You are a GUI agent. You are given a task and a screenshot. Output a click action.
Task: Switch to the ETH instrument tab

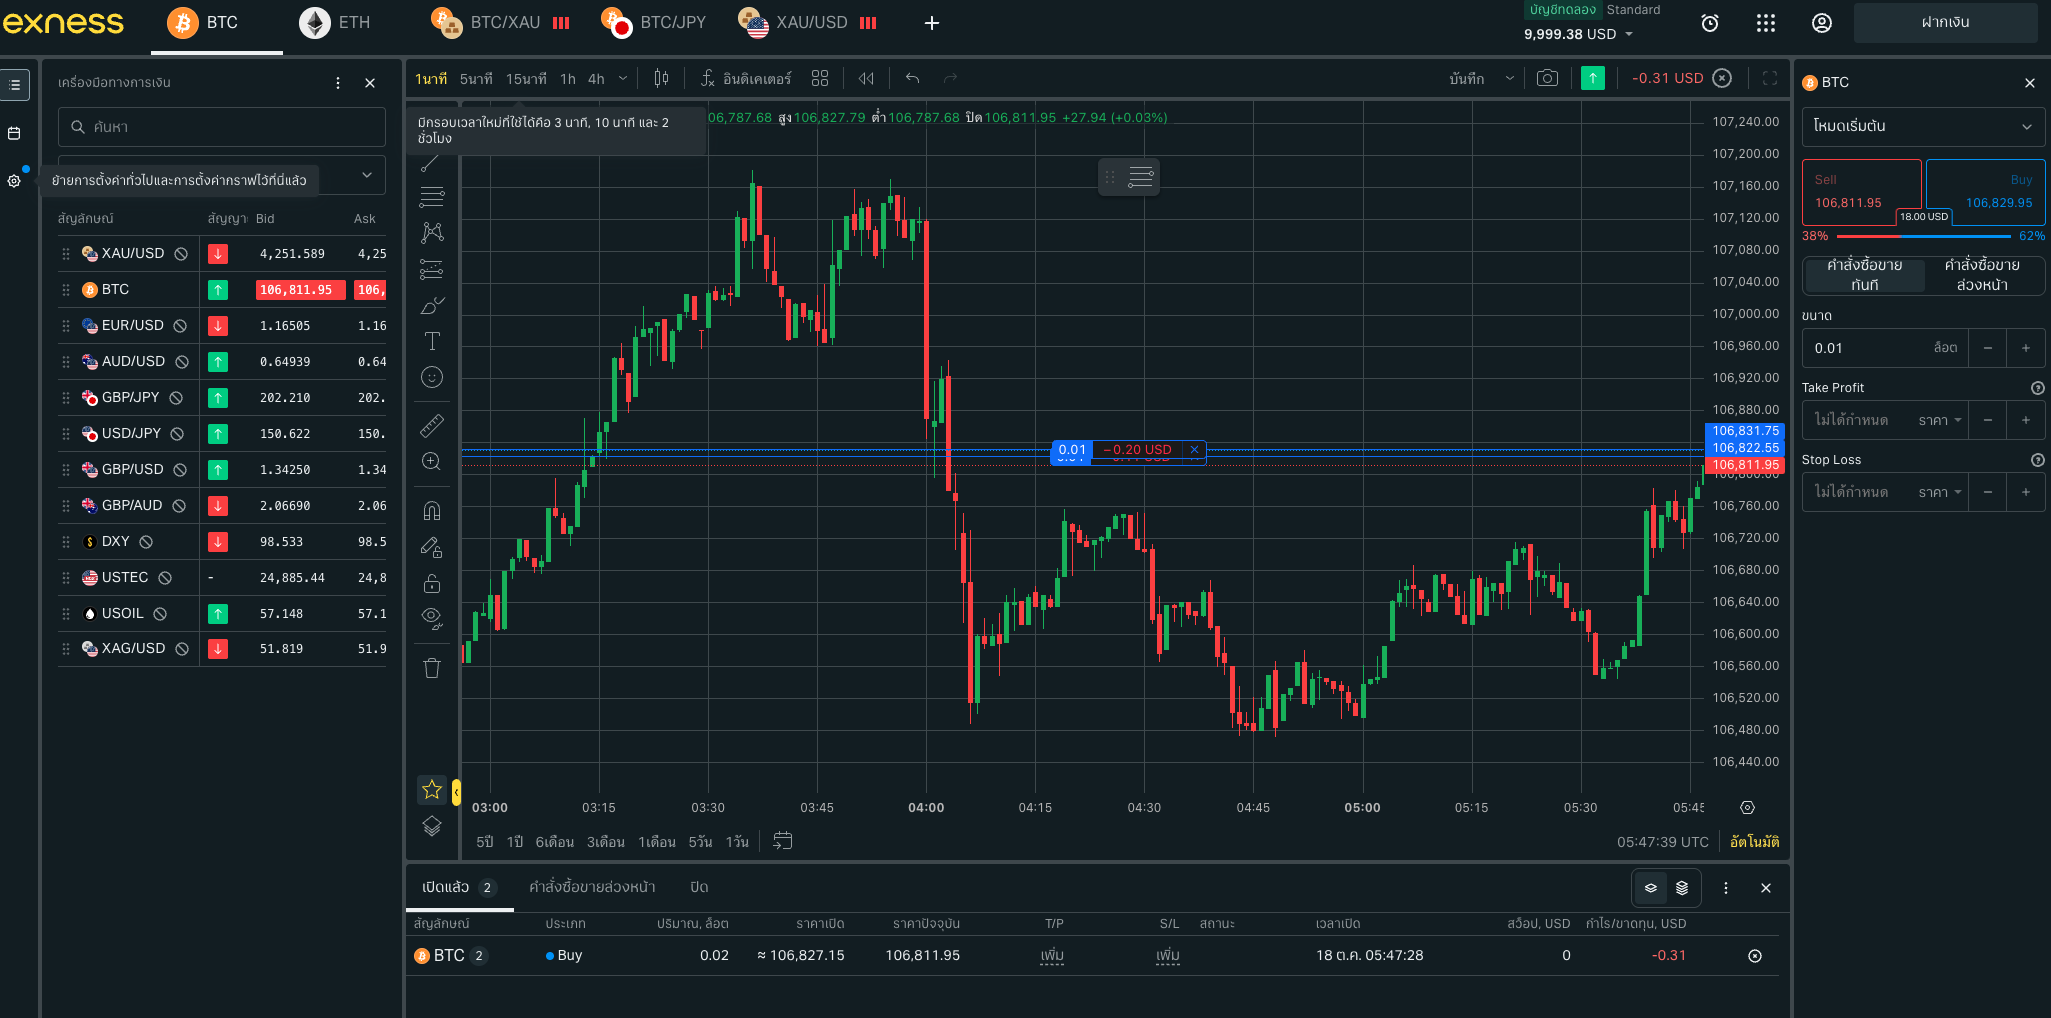point(336,23)
